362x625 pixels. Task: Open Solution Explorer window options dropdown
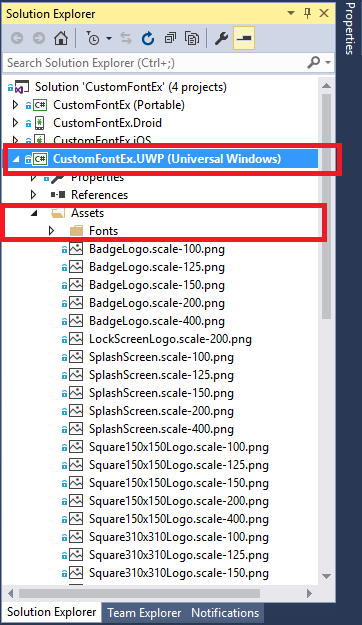coord(291,13)
